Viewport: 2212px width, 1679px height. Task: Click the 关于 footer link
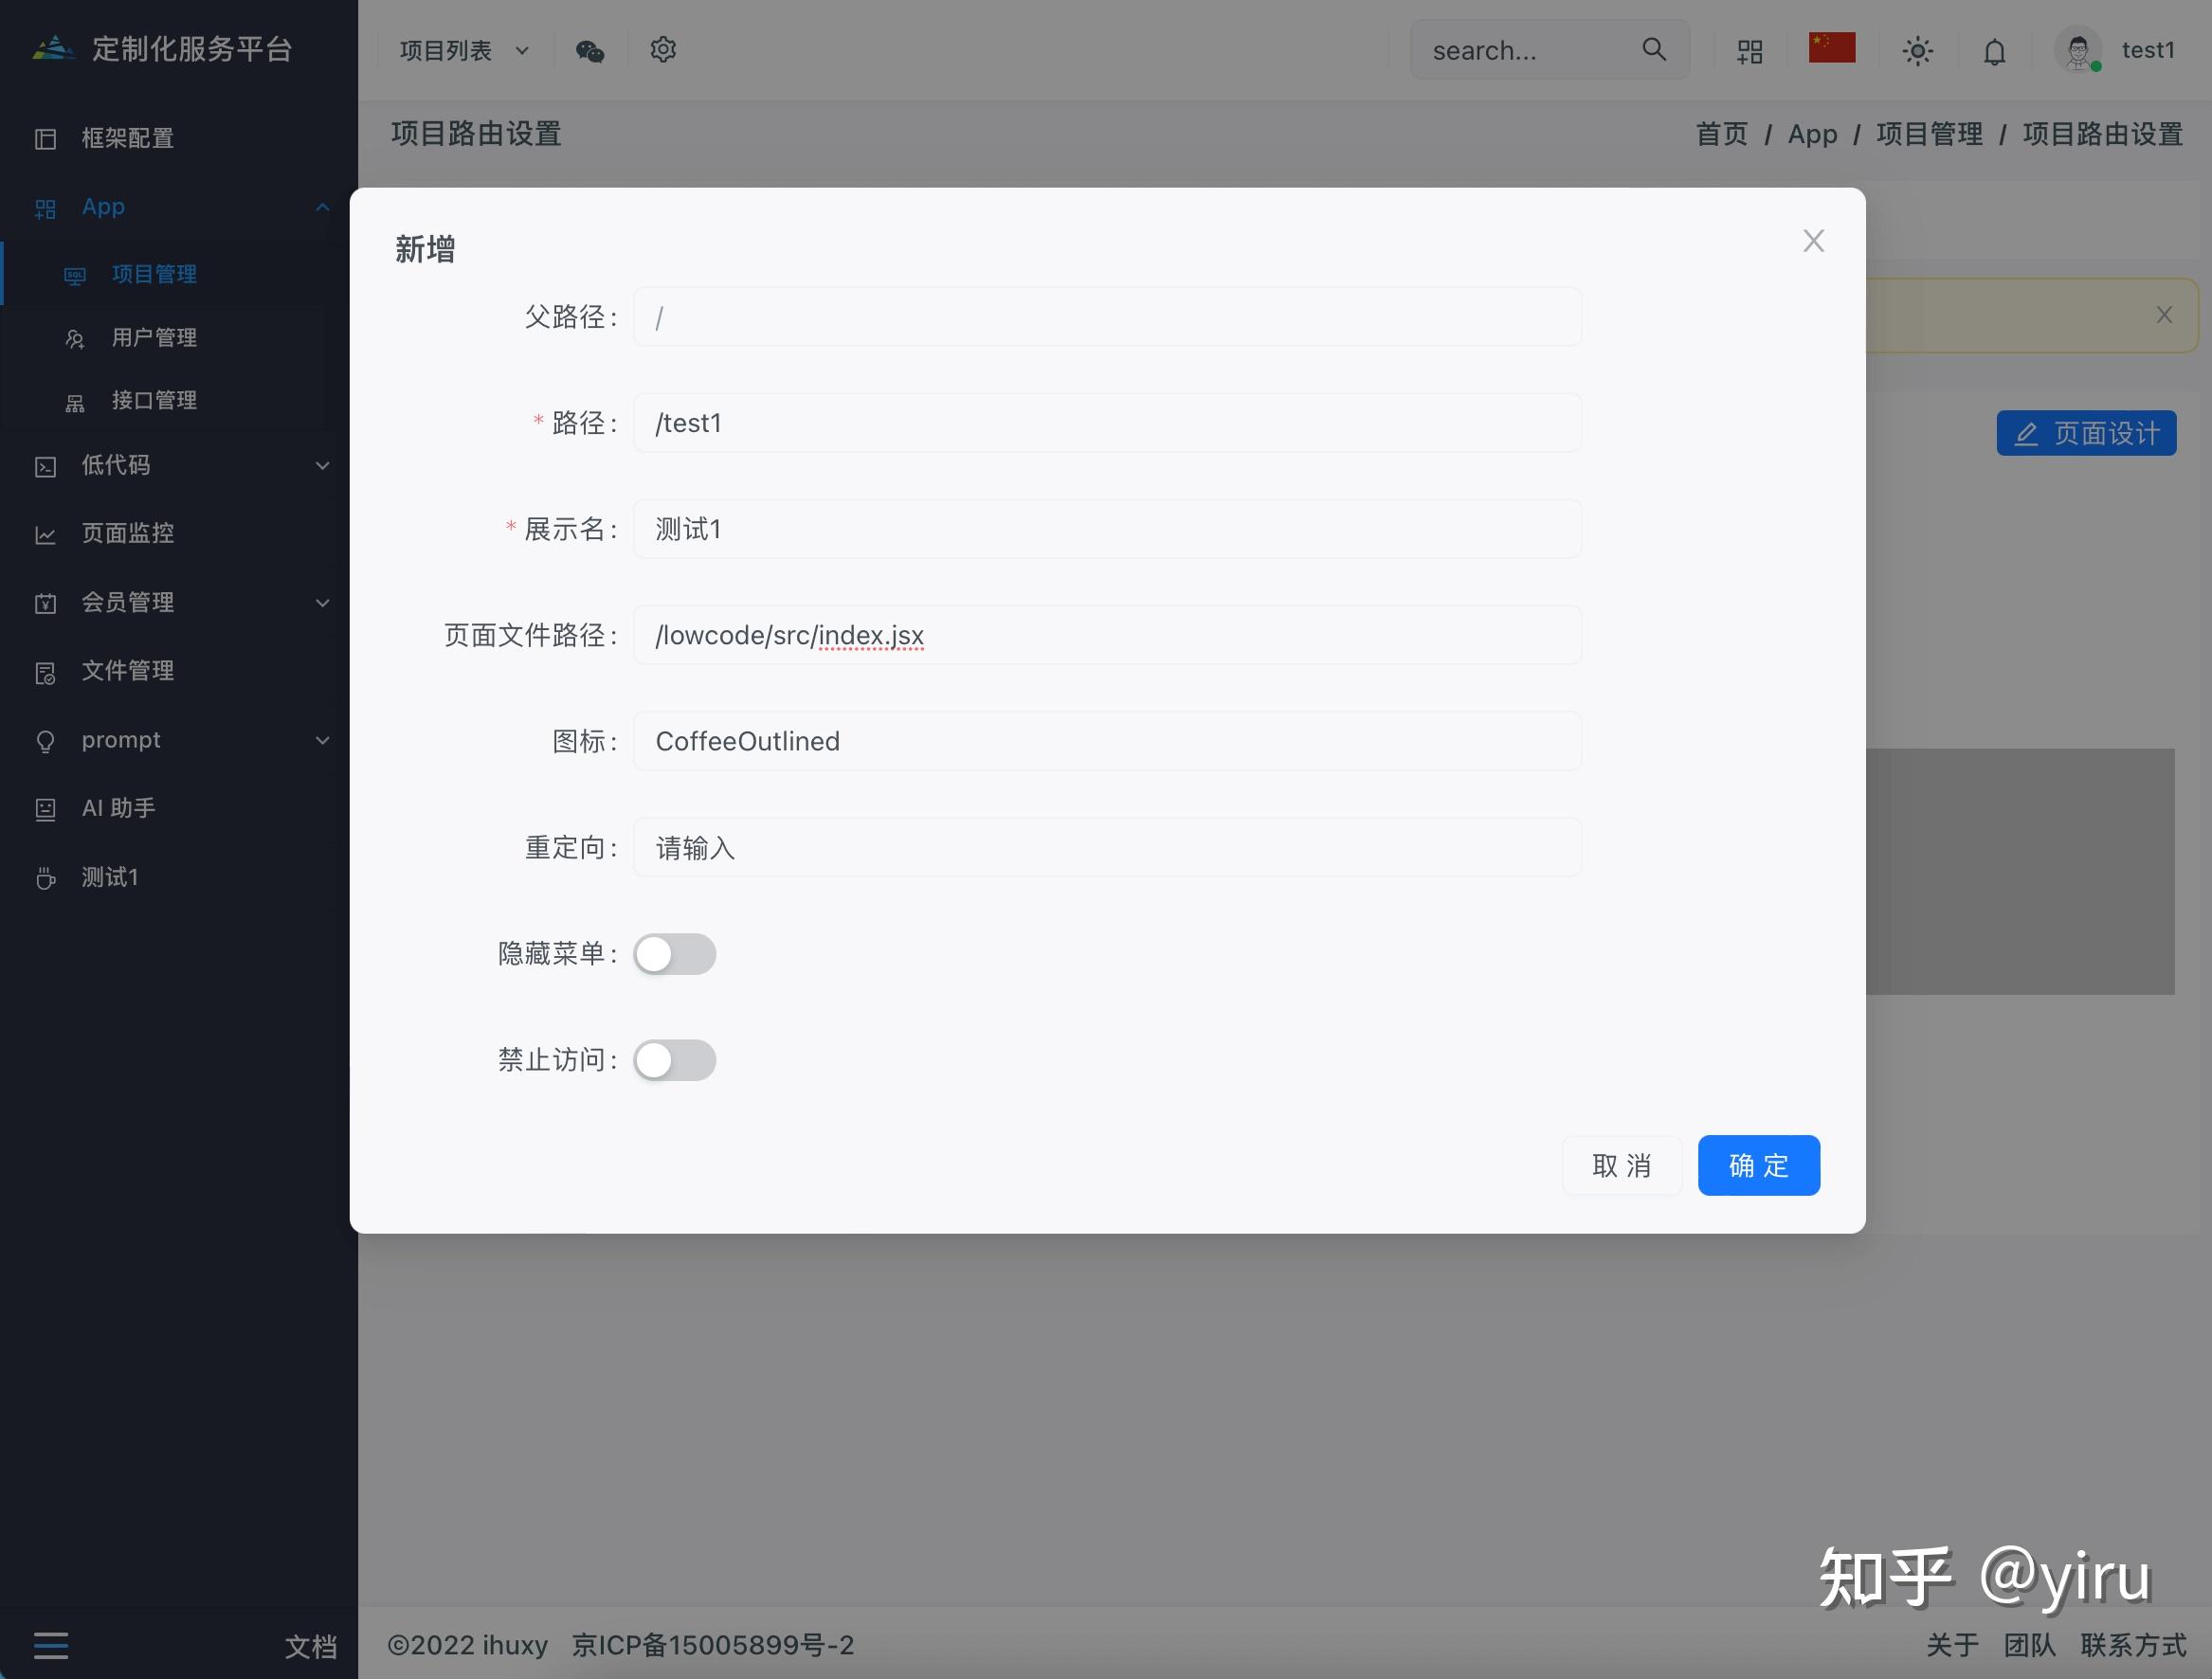point(1952,1645)
